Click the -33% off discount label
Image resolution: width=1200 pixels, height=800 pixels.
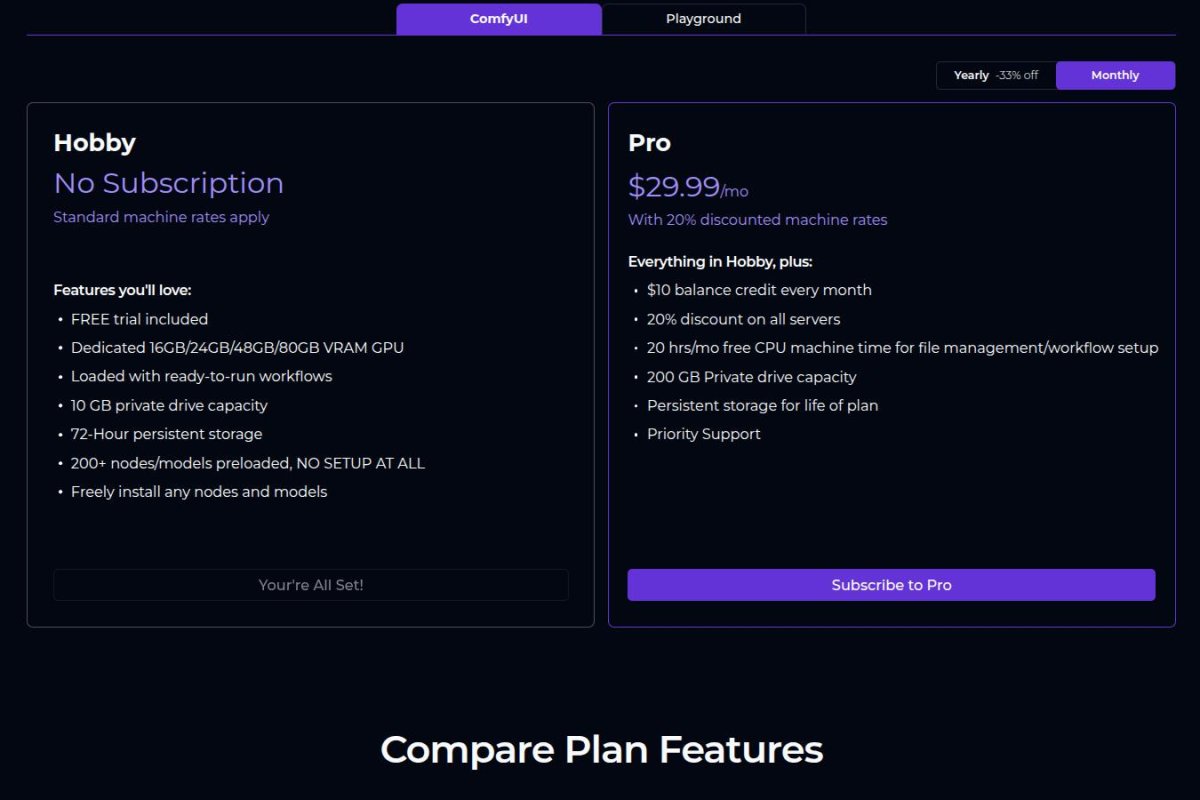pos(1017,75)
